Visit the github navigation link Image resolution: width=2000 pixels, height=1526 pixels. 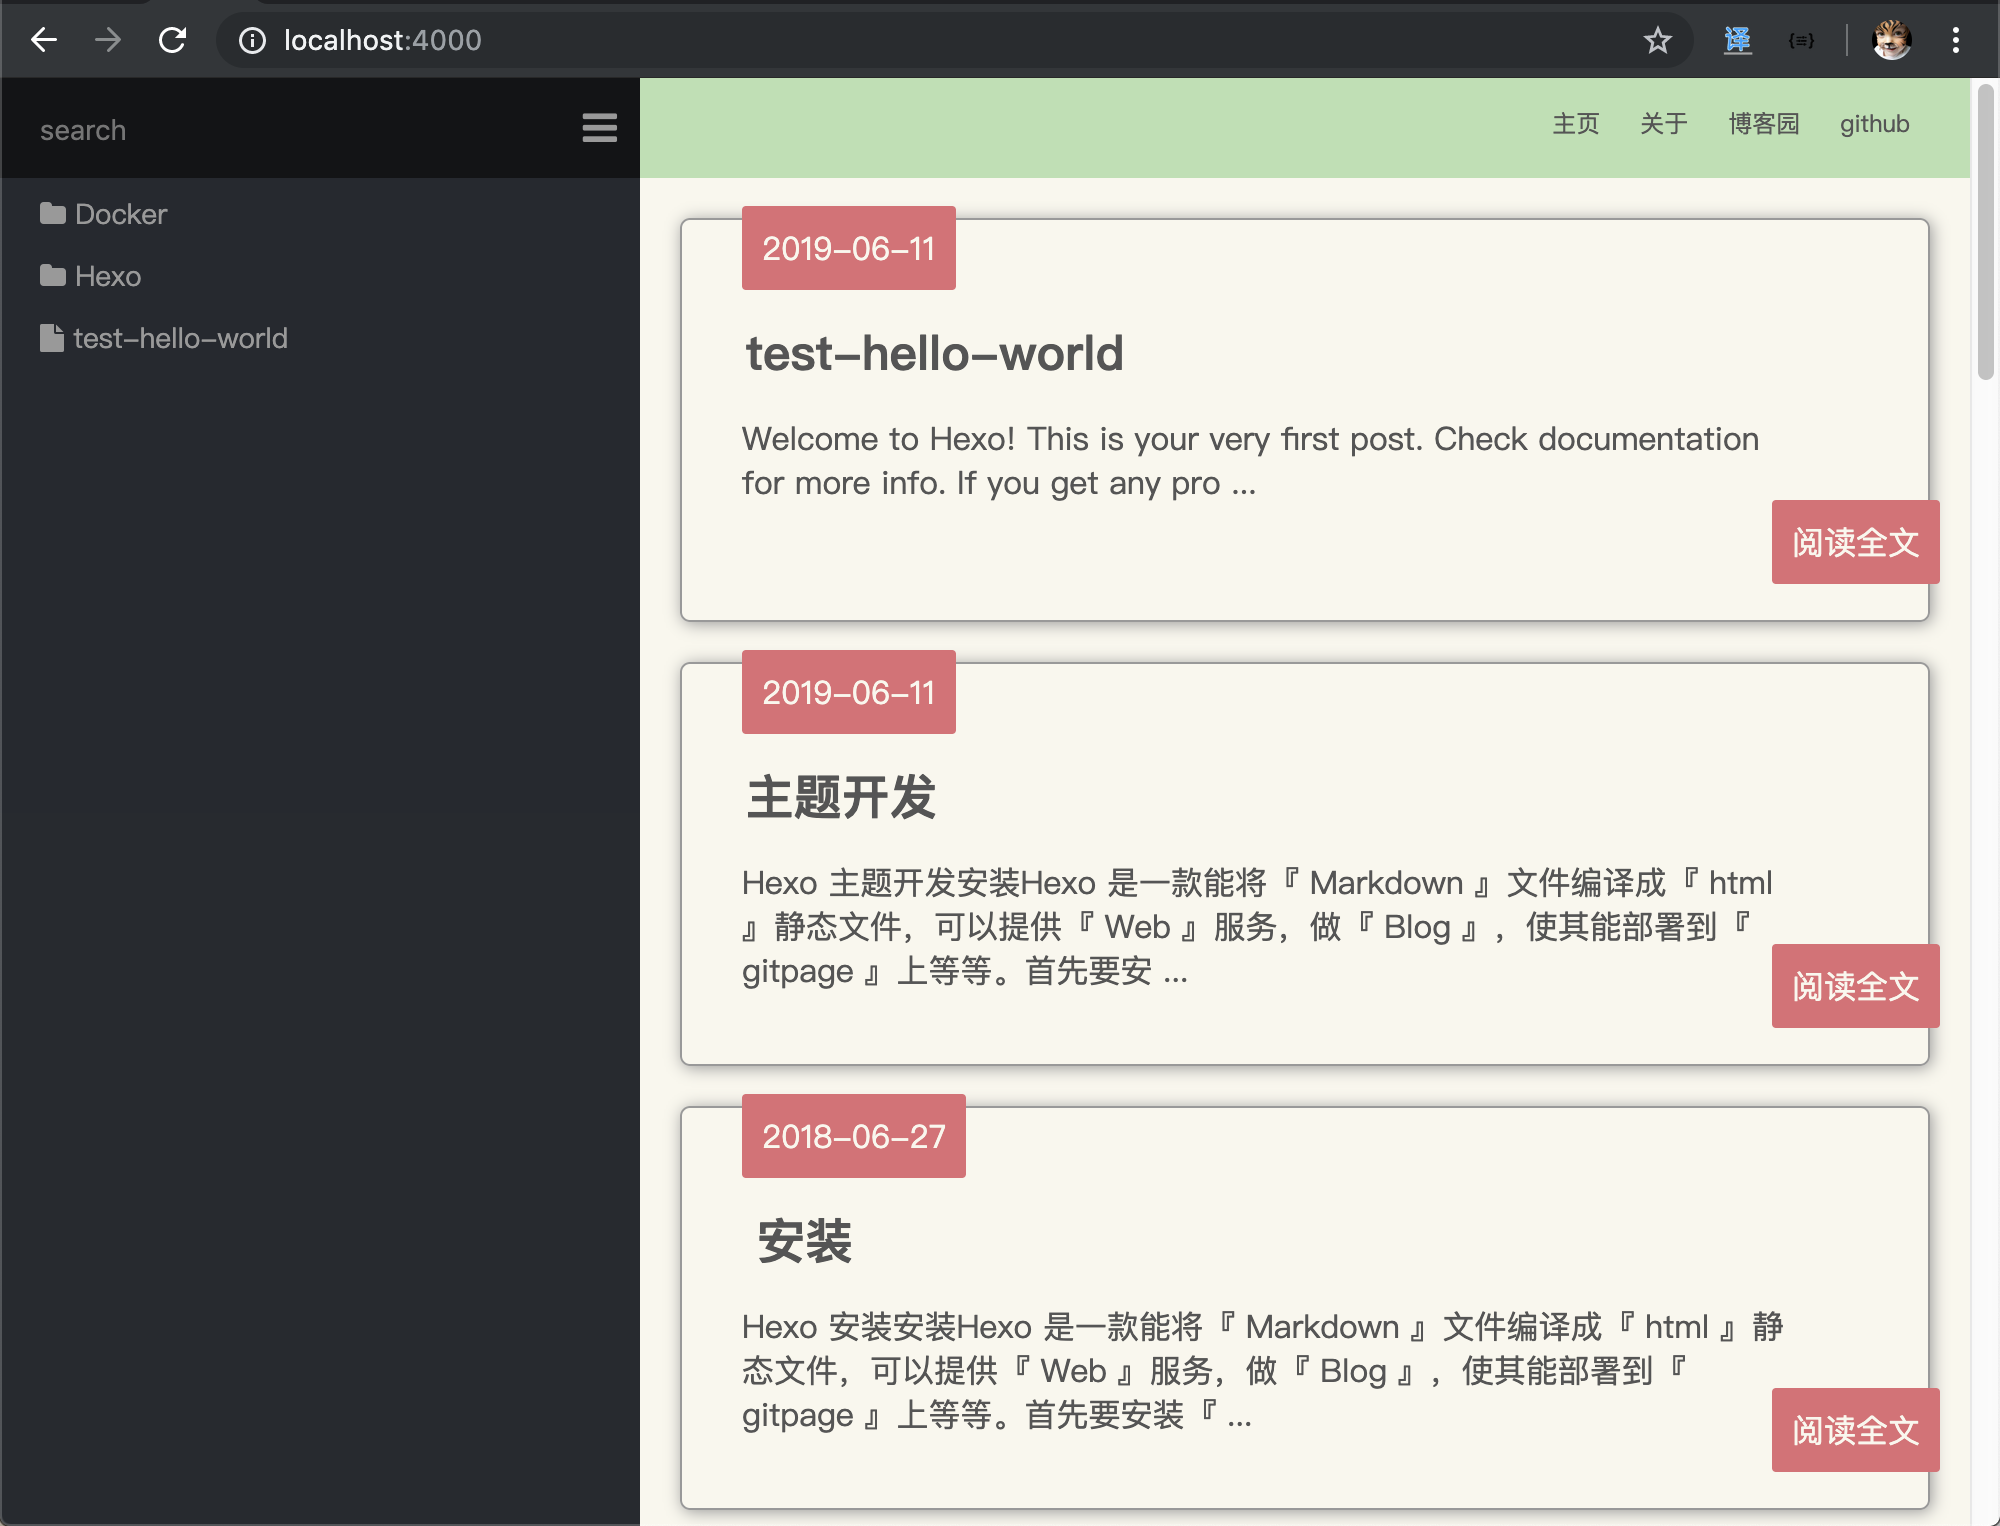[x=1874, y=124]
